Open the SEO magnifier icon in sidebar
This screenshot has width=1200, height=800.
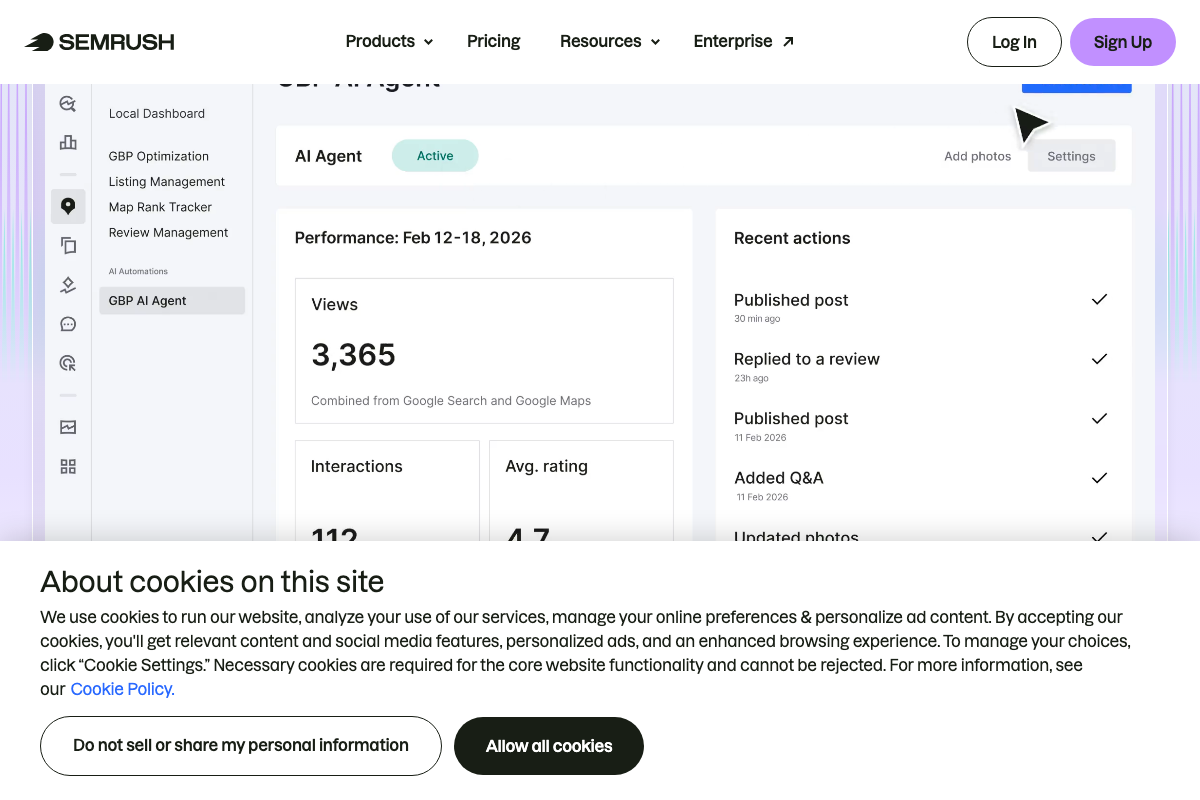tap(68, 104)
